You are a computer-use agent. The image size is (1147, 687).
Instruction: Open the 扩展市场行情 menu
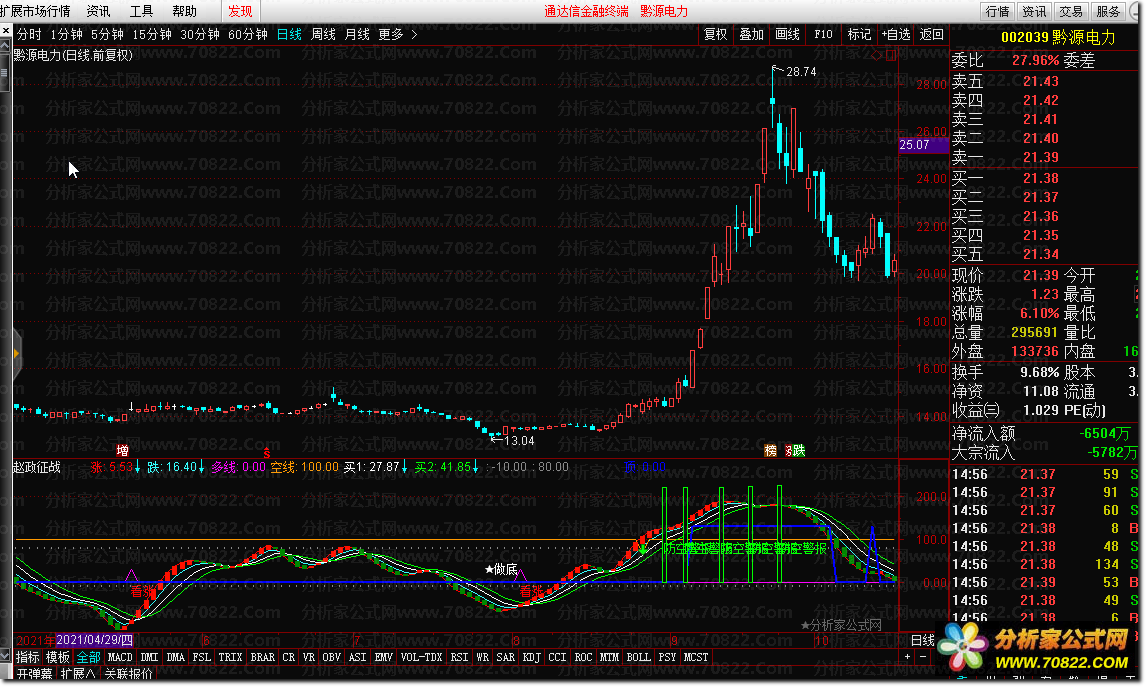tap(36, 11)
